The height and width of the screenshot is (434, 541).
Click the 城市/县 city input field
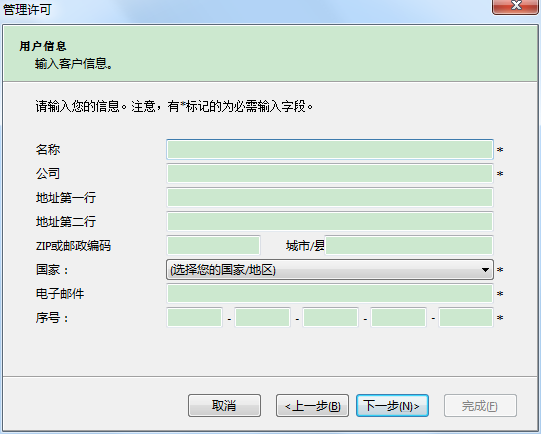409,246
